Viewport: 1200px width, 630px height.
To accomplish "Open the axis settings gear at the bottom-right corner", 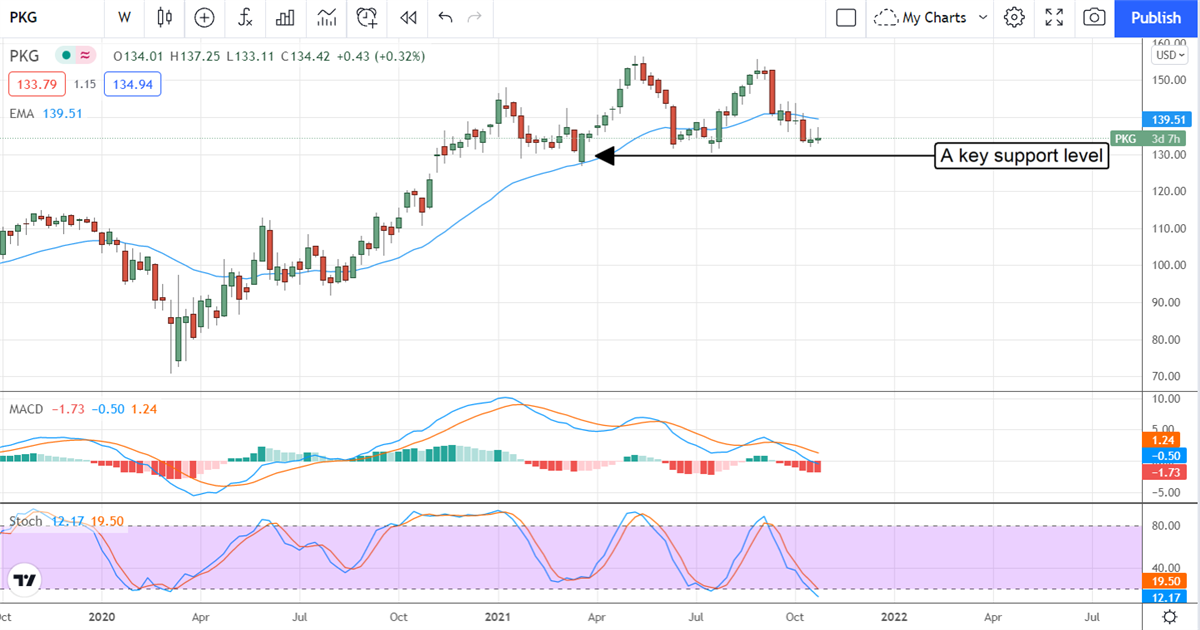I will point(1169,619).
